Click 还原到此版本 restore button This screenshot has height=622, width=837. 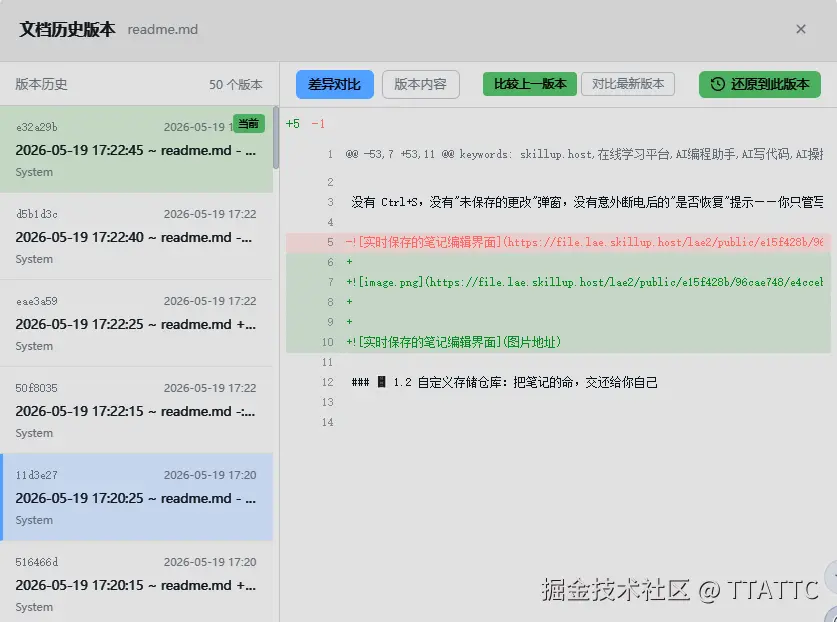coord(760,84)
